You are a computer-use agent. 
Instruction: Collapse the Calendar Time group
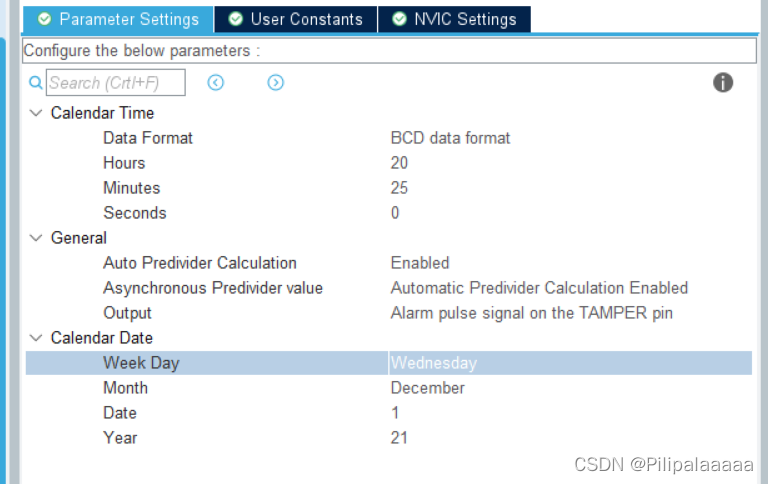click(36, 113)
